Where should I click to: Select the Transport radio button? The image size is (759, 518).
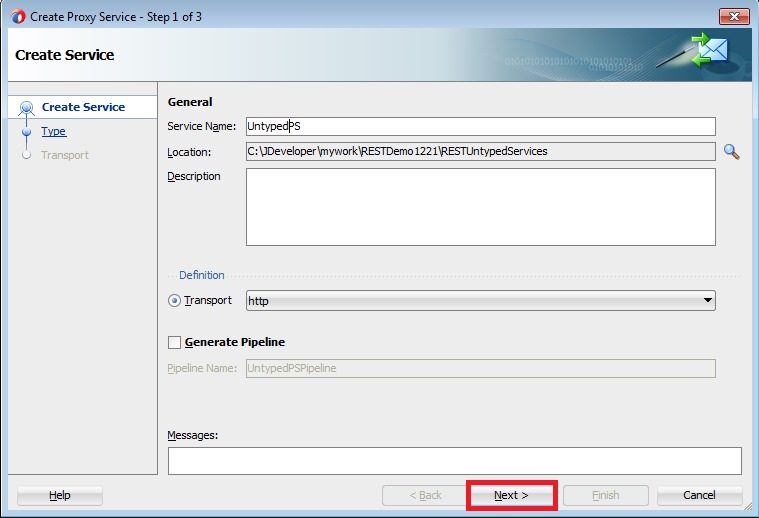tap(174, 301)
